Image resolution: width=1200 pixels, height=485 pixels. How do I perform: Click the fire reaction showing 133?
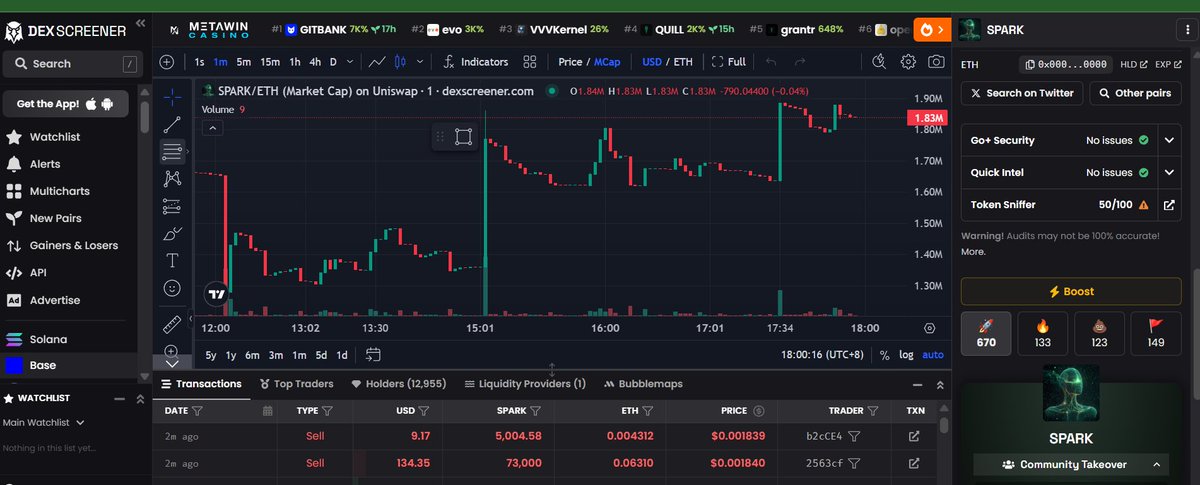pyautogui.click(x=1042, y=333)
